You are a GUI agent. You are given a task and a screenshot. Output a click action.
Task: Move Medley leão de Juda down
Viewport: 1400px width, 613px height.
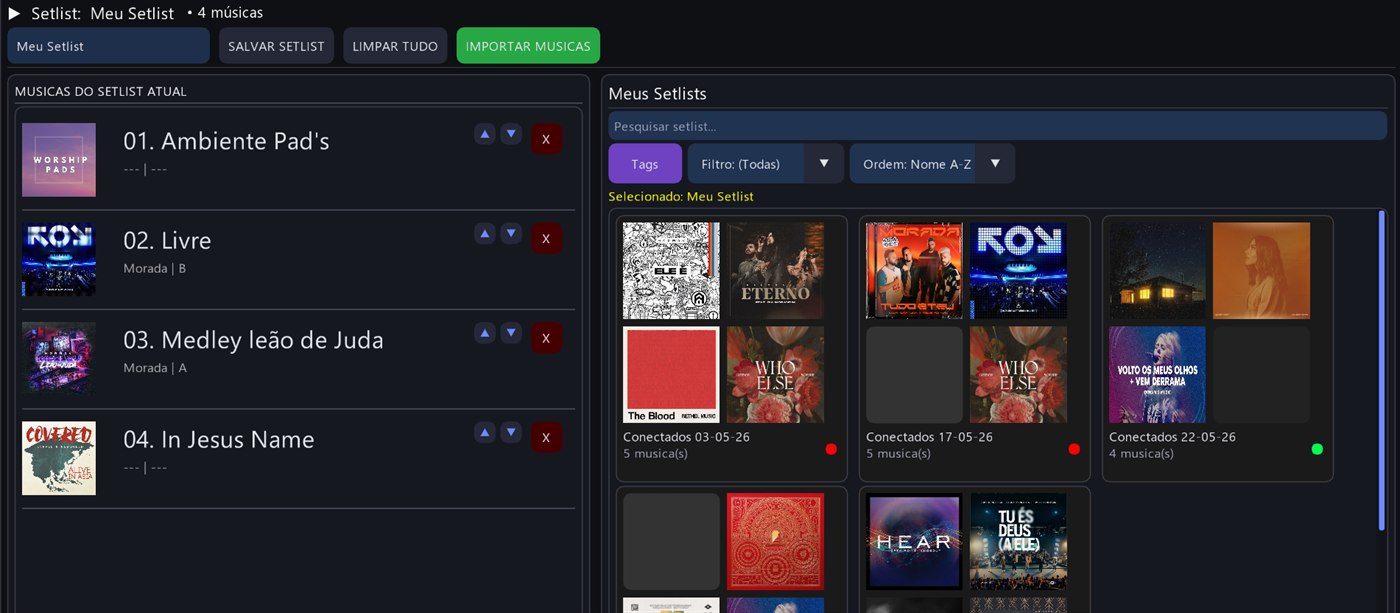511,333
